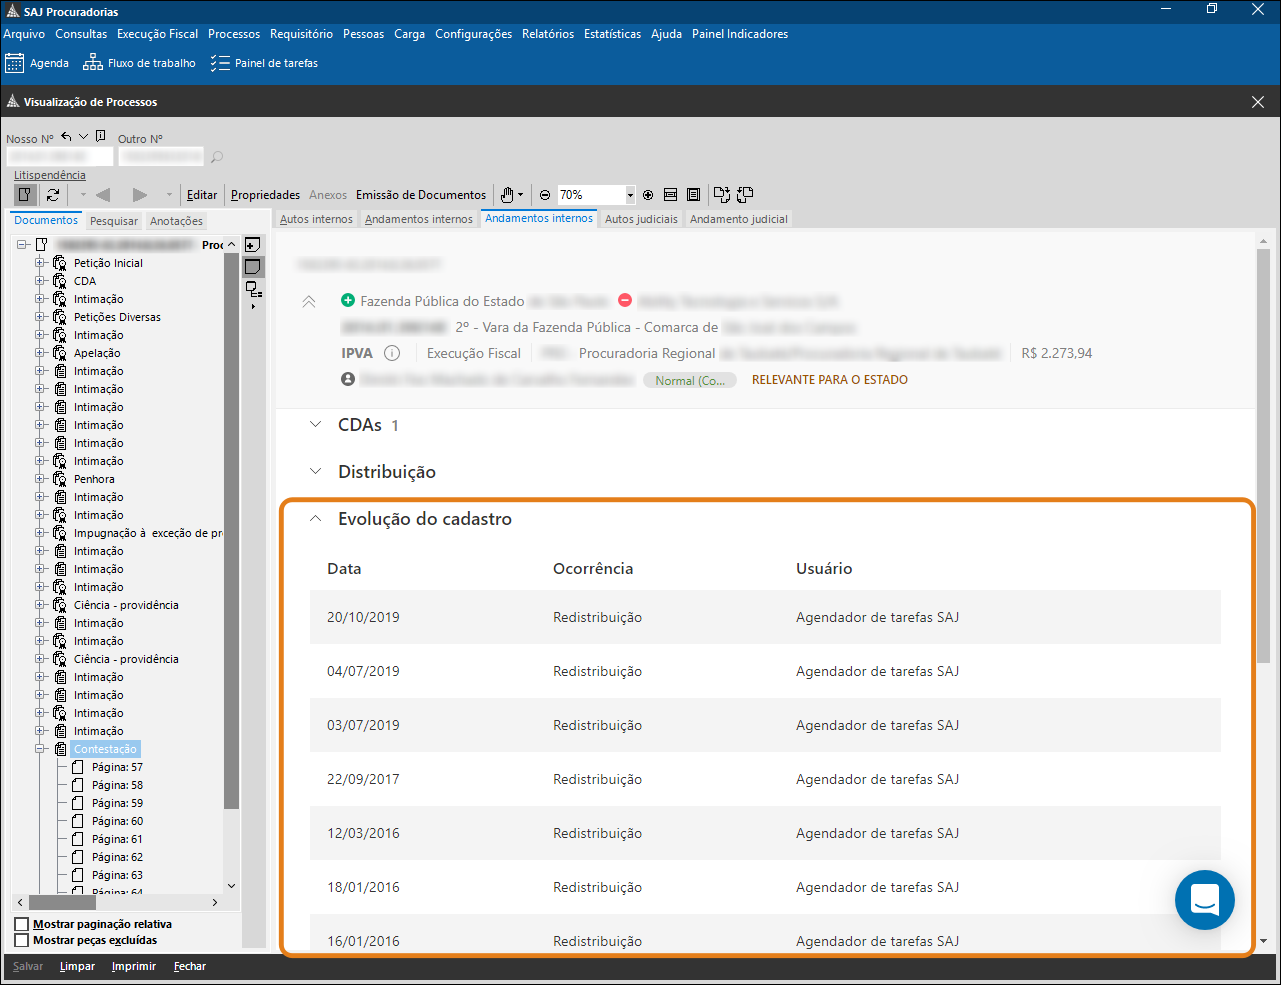Switch to the Anotações tab

tap(176, 221)
